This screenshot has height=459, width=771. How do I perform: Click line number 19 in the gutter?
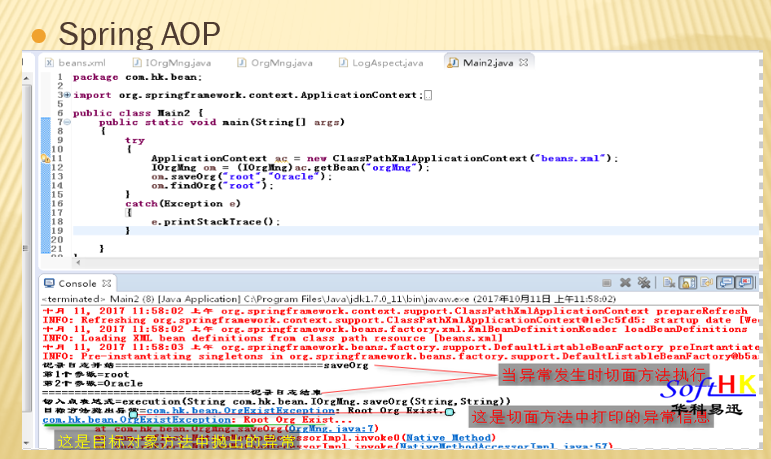pyautogui.click(x=57, y=231)
